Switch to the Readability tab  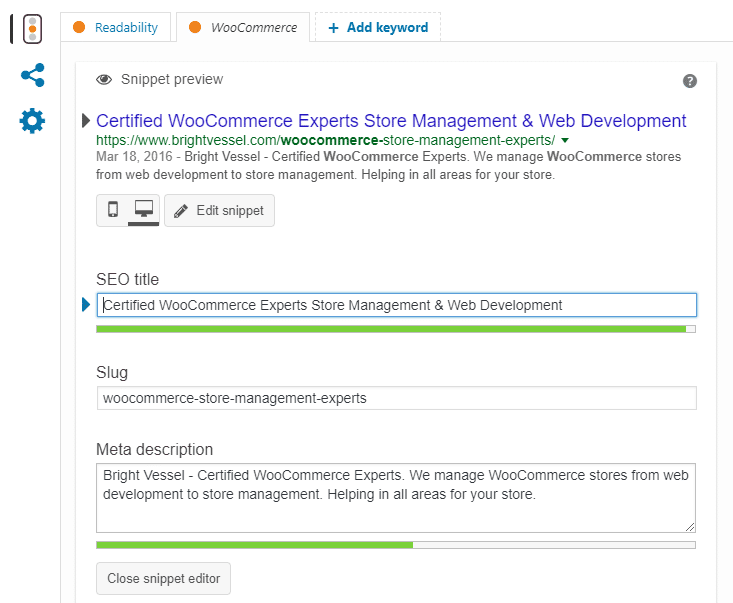pos(116,27)
